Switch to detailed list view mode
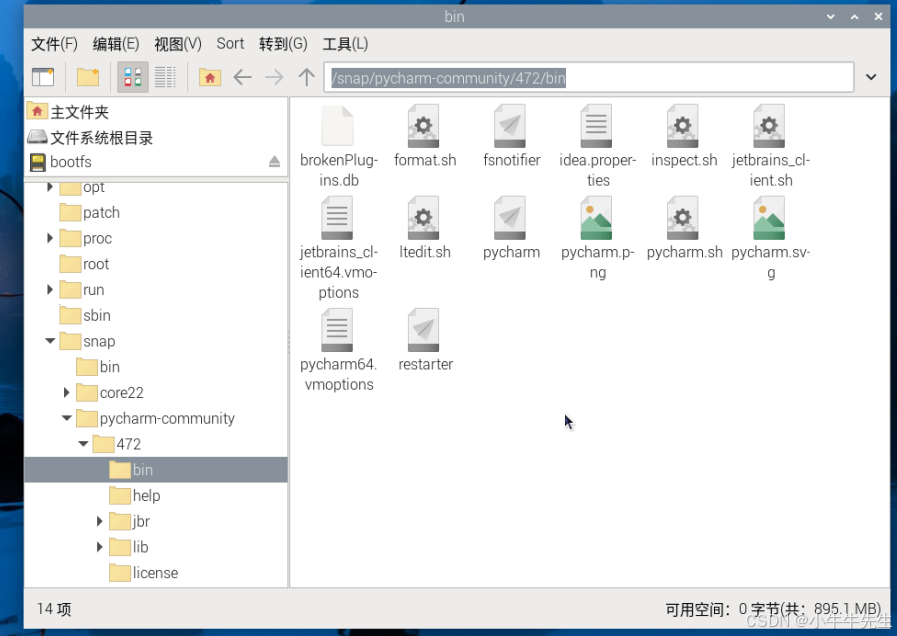Viewport: 897px width, 636px height. point(165,77)
